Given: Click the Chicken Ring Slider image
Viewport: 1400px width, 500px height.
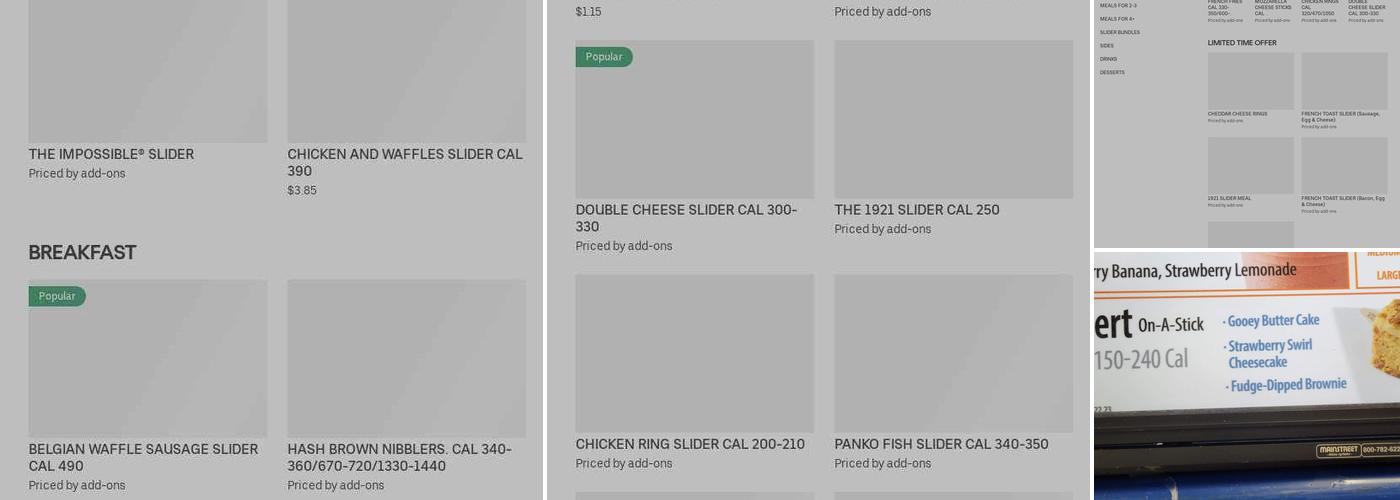Looking at the screenshot, I should point(694,353).
